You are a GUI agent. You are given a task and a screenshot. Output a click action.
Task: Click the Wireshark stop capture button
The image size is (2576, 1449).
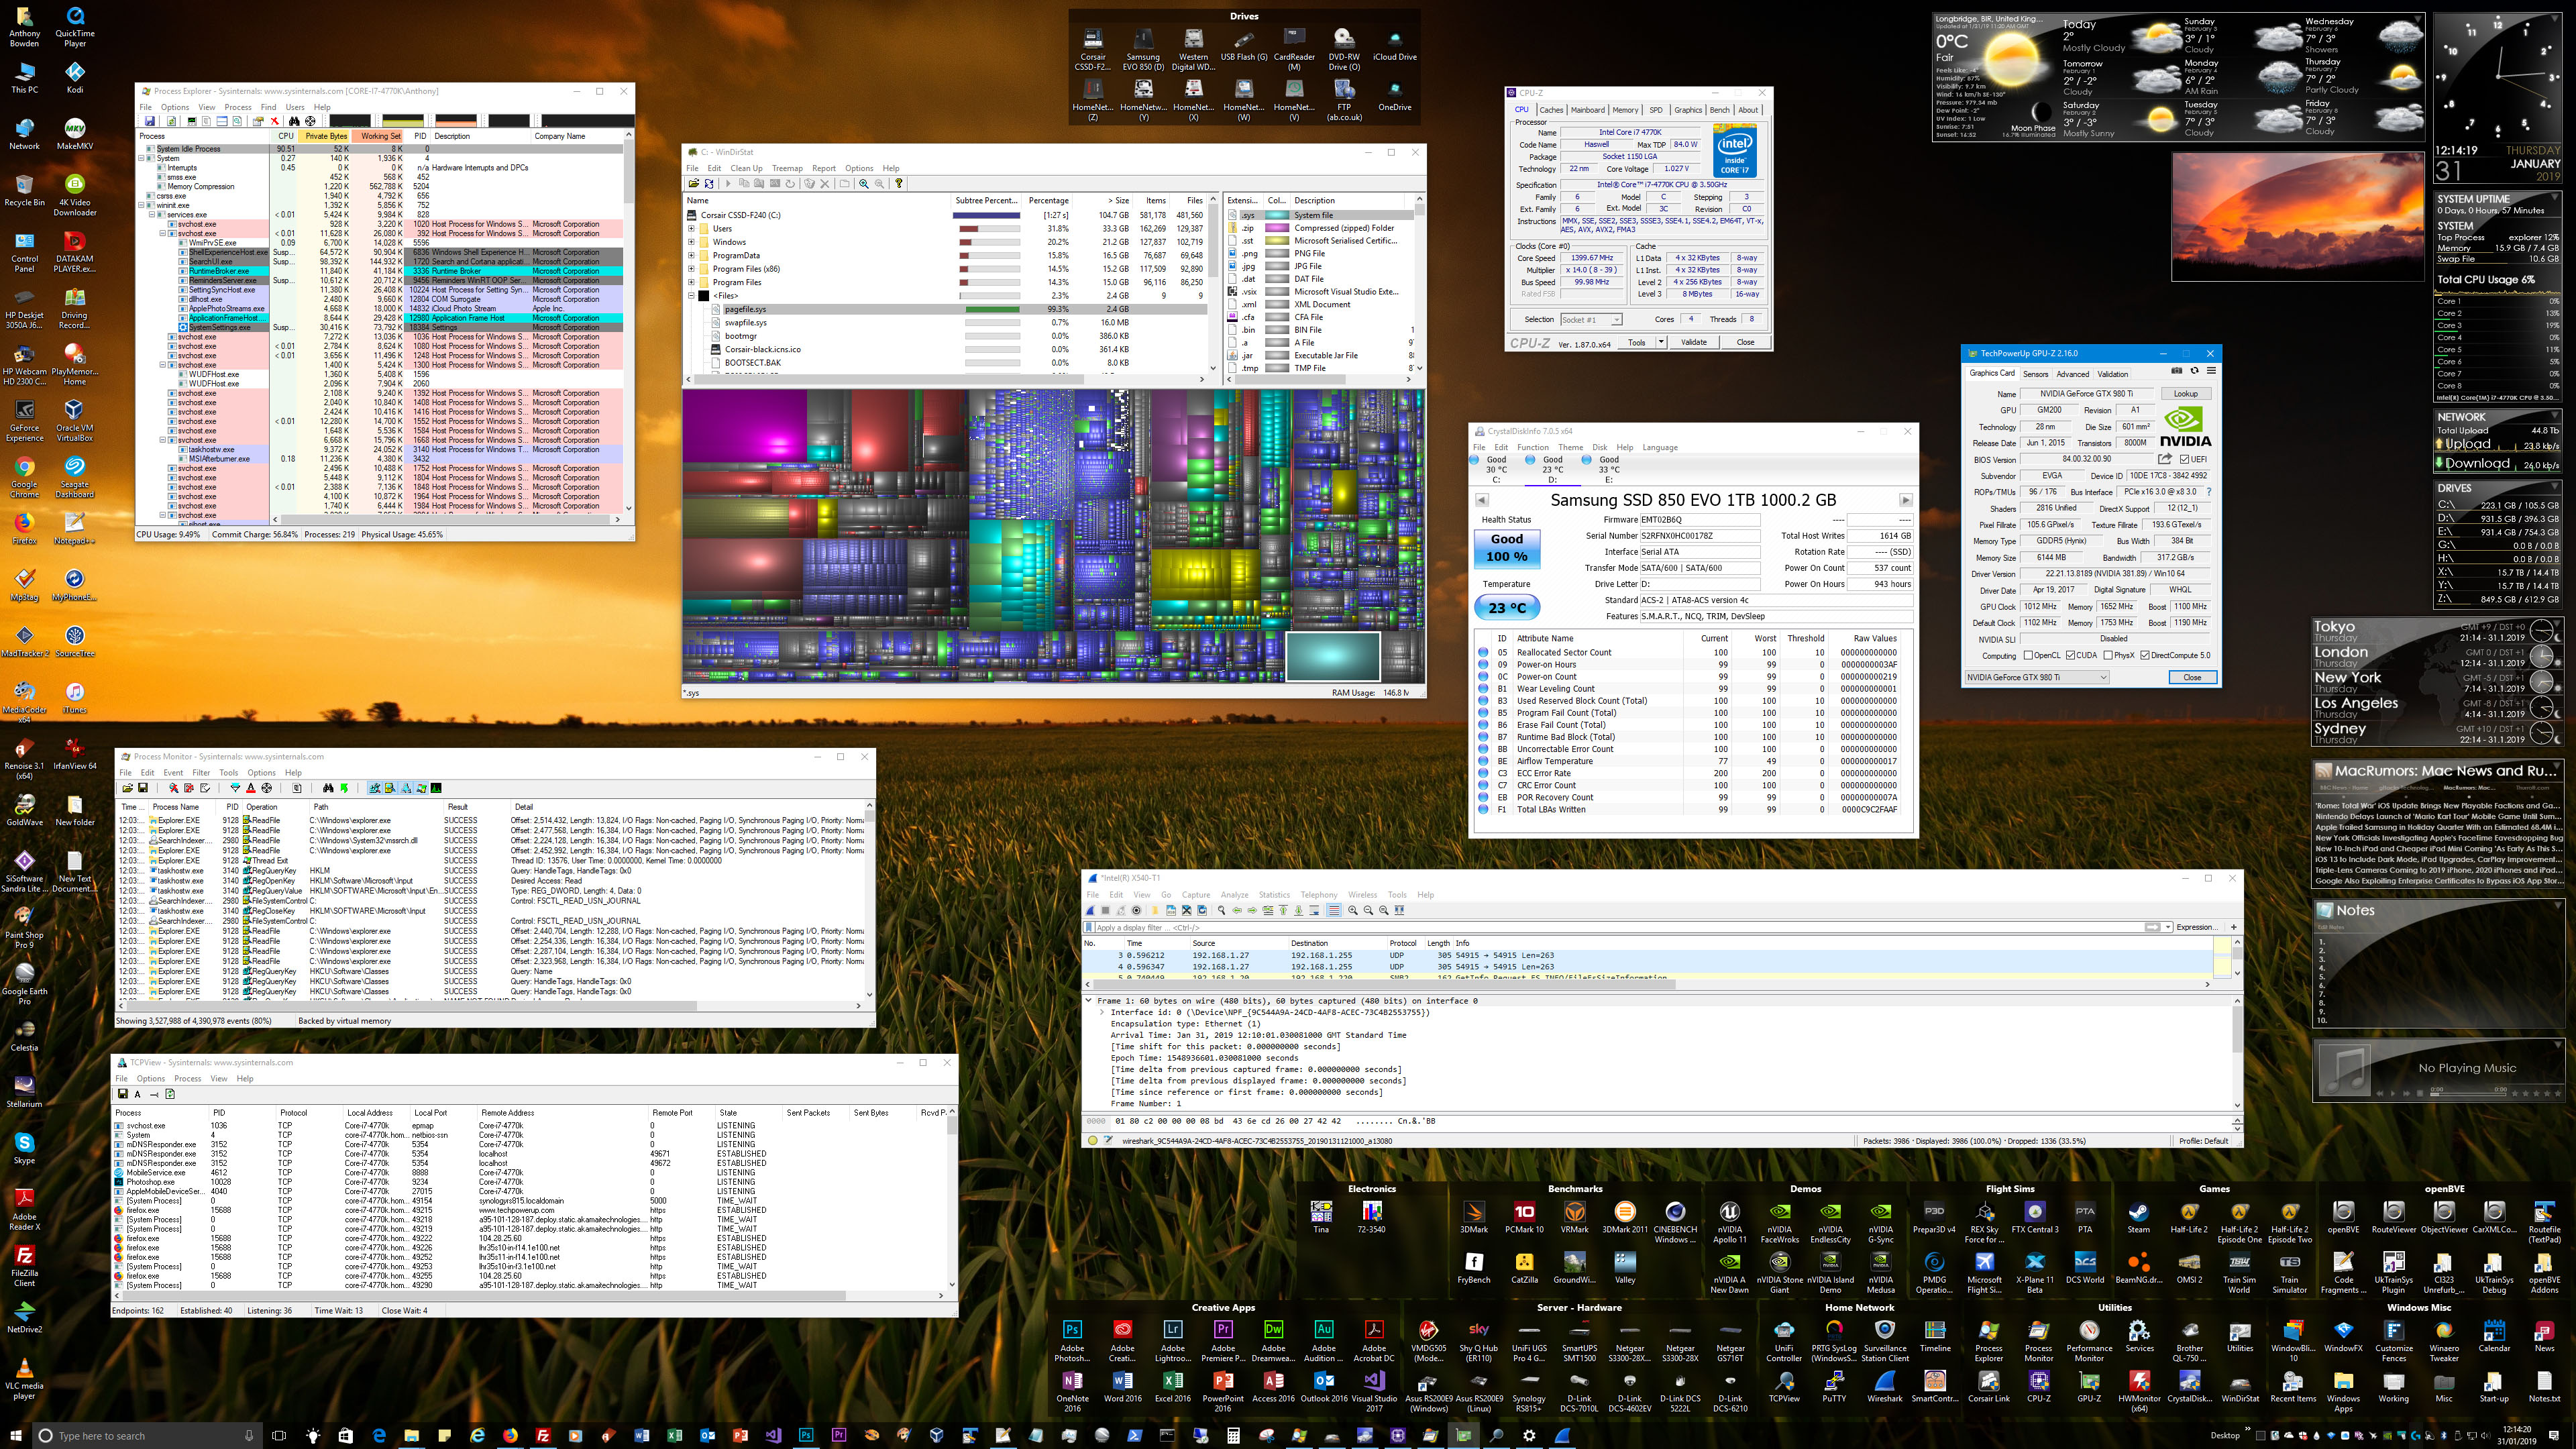1106,910
